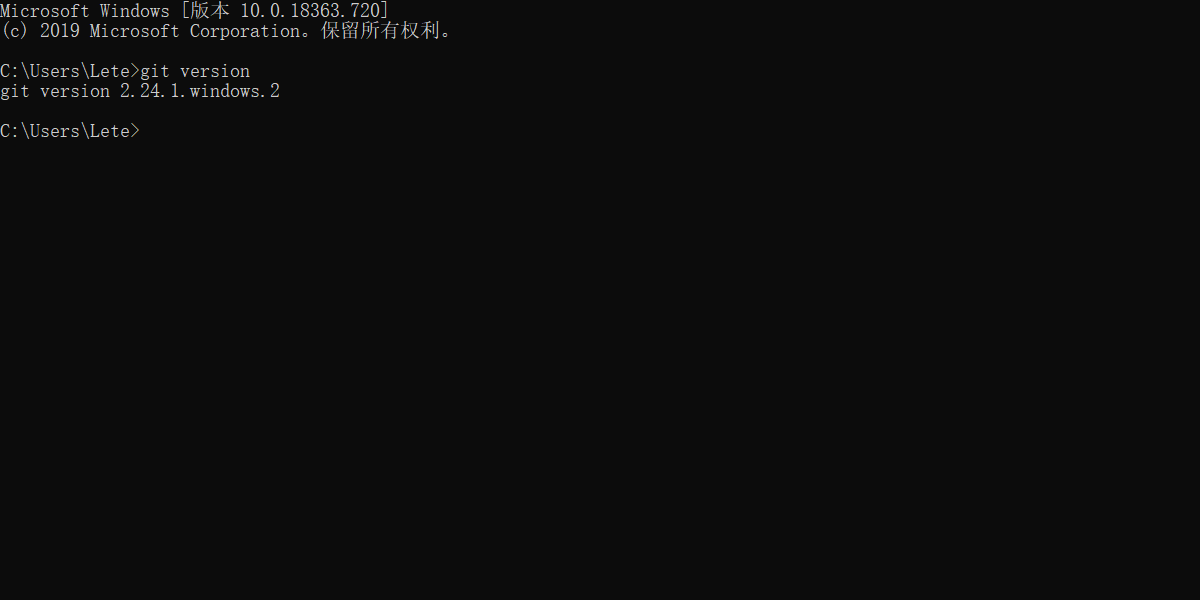This screenshot has height=600, width=1200.
Task: Click the Windows build number 10.0.18363.720
Action: tap(310, 11)
